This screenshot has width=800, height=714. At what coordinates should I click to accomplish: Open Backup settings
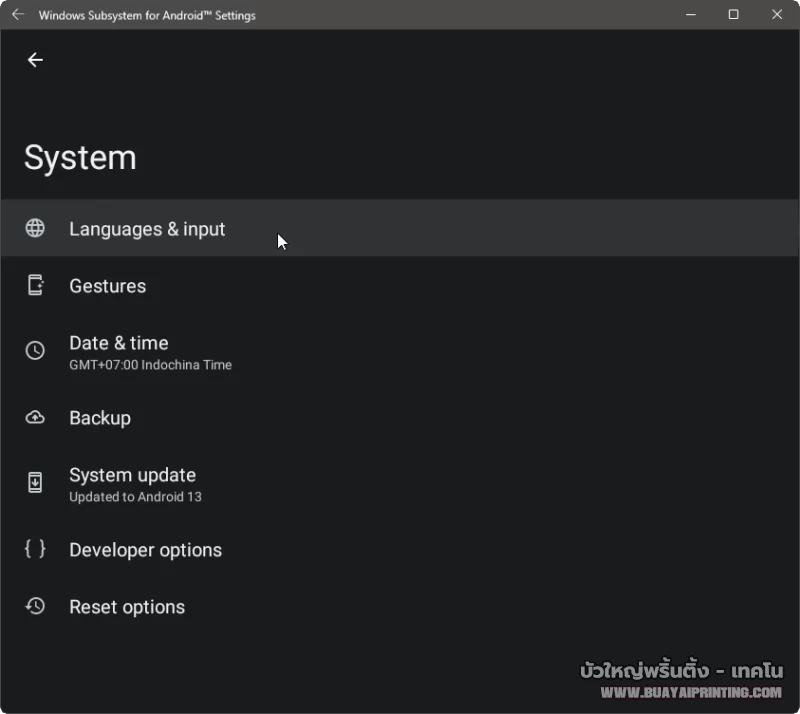[100, 418]
